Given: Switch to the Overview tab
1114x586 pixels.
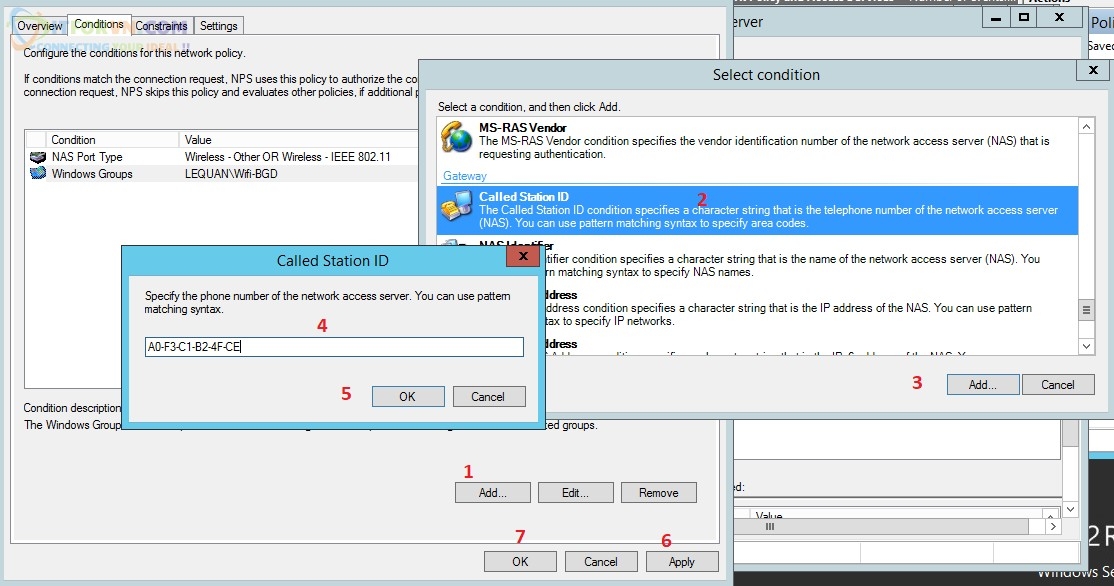Looking at the screenshot, I should click(x=40, y=26).
